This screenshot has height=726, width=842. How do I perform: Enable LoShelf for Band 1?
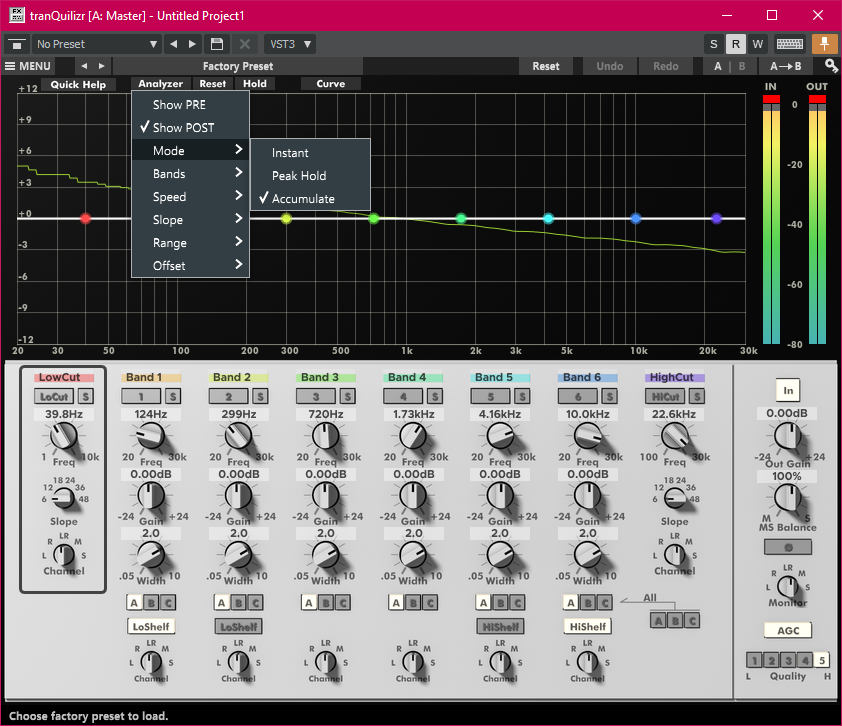coord(151,627)
